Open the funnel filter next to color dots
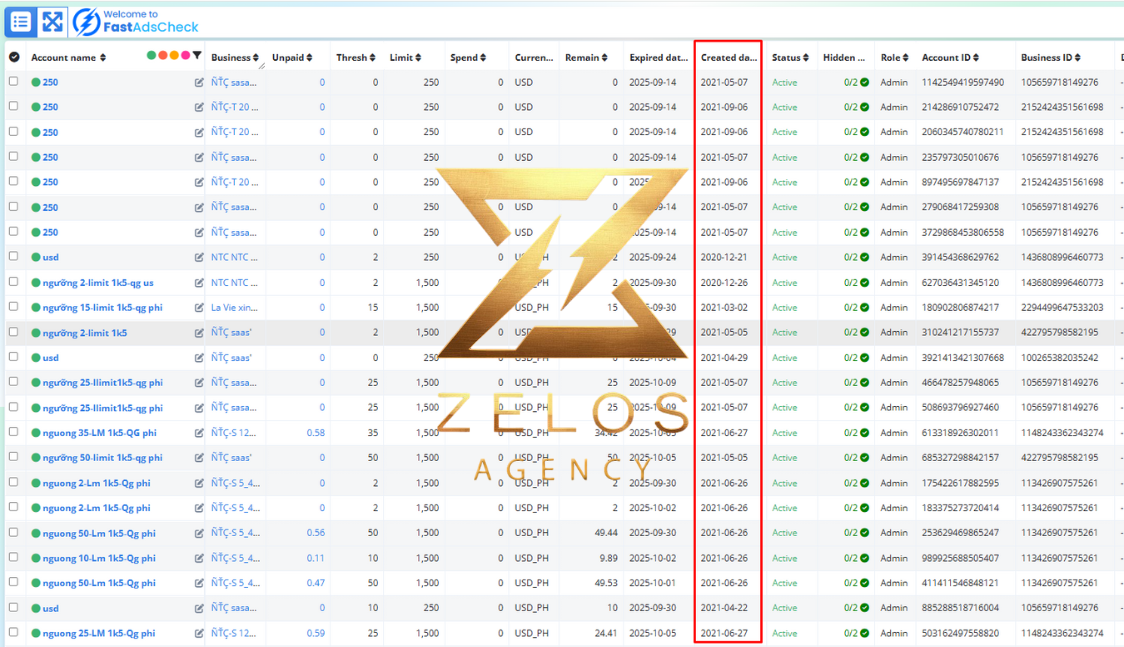 (x=197, y=55)
